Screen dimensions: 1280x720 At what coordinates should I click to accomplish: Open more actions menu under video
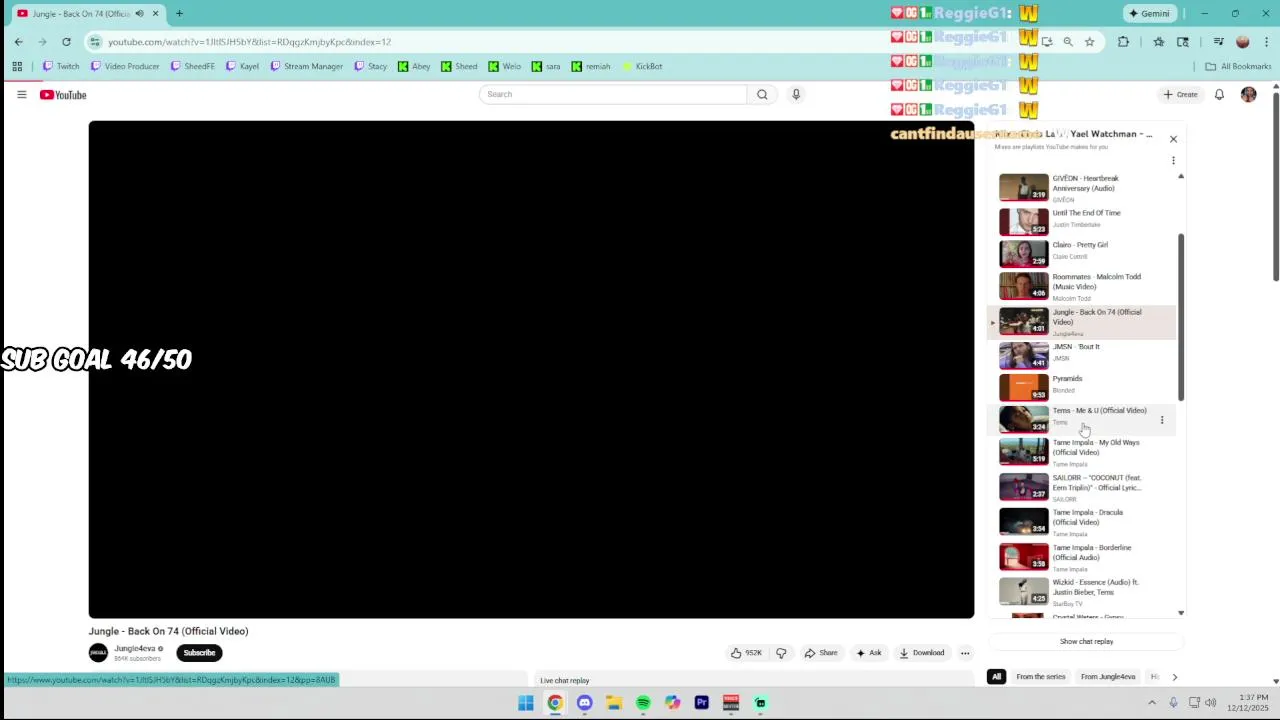point(965,653)
